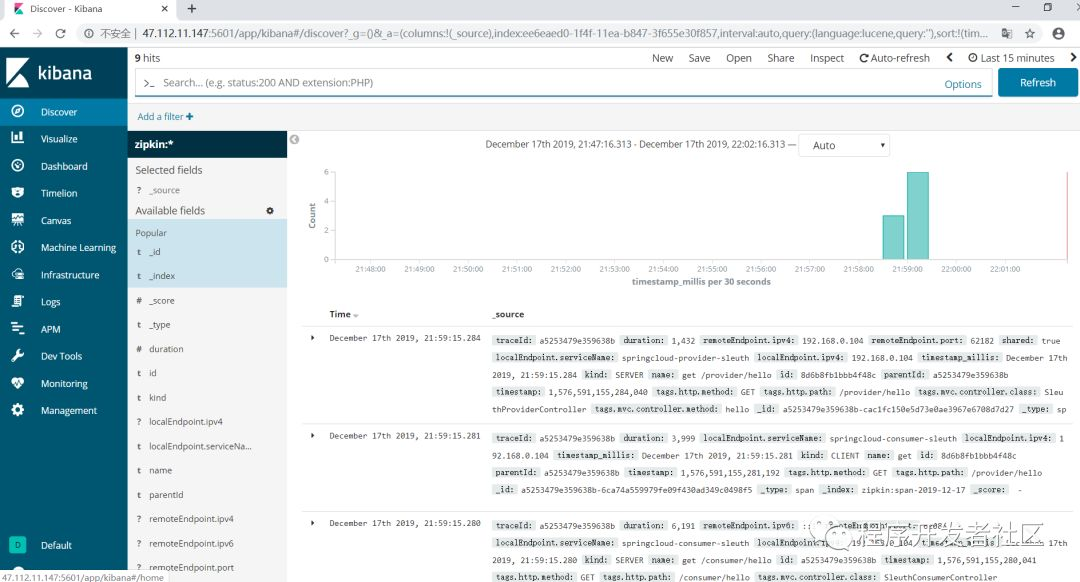Select the Timelion icon in sidebar
Viewport: 1080px width, 582px height.
(x=17, y=193)
